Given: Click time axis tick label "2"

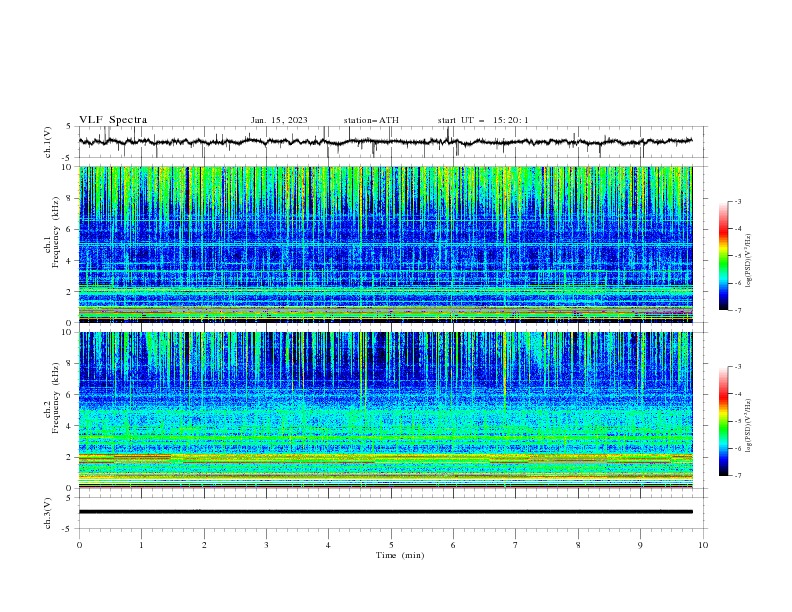Looking at the screenshot, I should pyautogui.click(x=204, y=545).
